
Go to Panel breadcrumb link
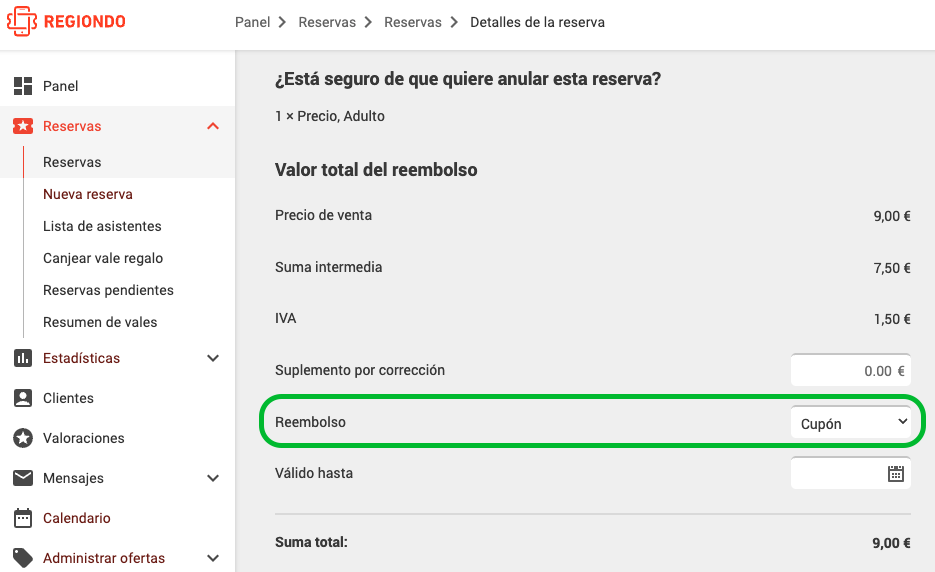tap(252, 22)
